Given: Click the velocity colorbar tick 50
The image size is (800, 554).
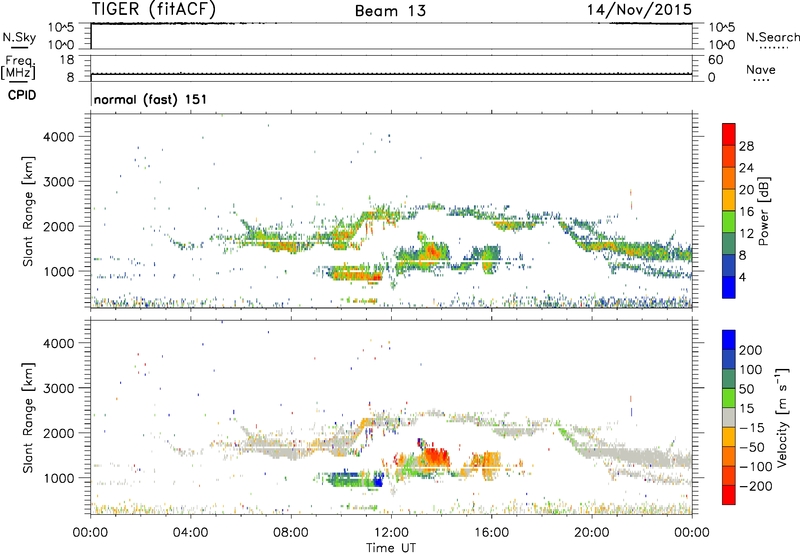Looking at the screenshot, I should [x=746, y=389].
